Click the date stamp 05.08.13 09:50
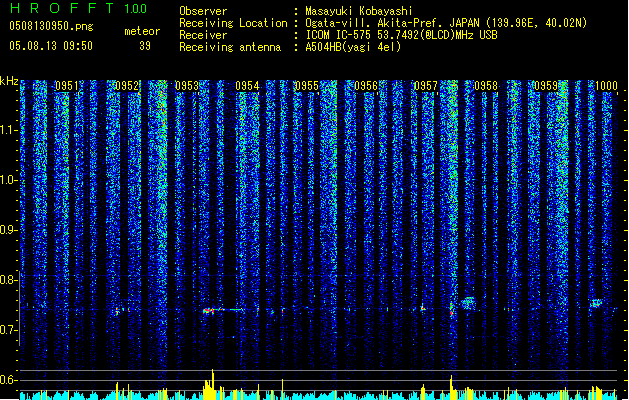 [x=51, y=46]
